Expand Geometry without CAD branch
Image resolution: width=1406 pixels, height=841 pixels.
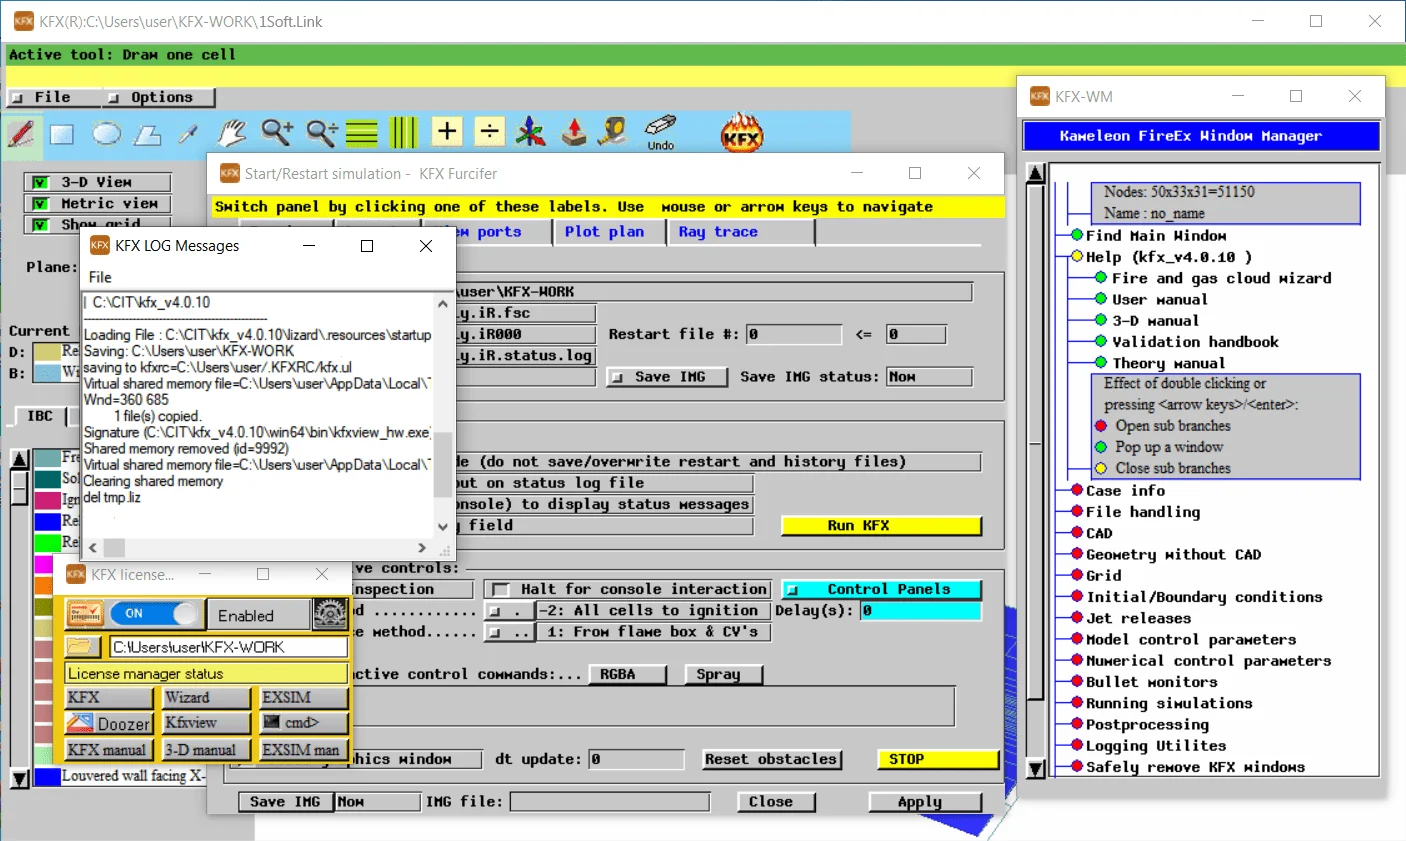[x=1077, y=554]
